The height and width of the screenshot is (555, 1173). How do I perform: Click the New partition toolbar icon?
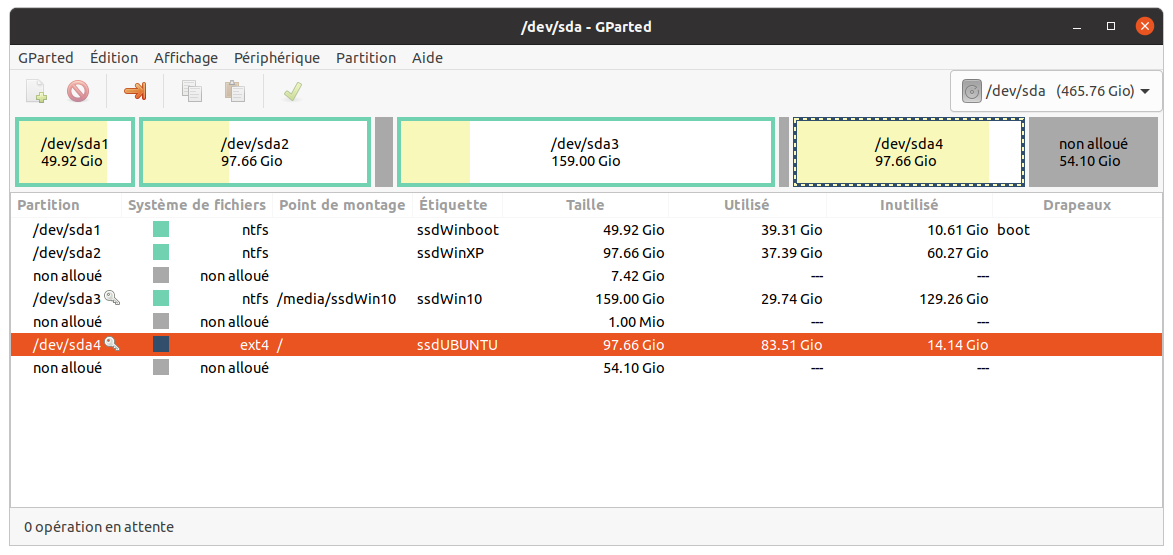click(x=36, y=92)
